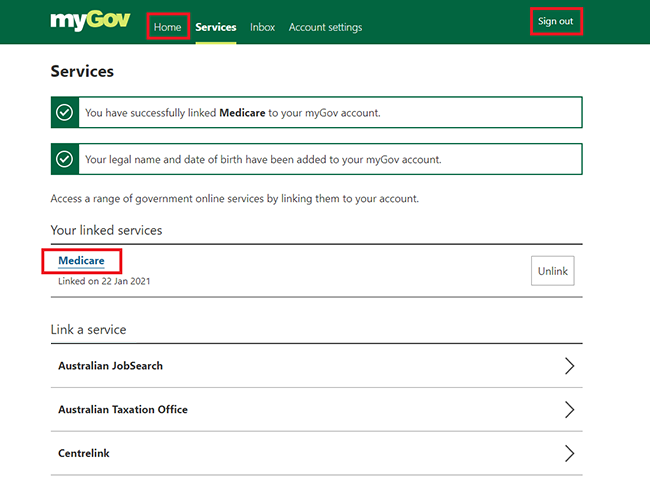Expand Centrelink using its right chevron
Viewport: 650px width, 480px height.
pos(569,454)
